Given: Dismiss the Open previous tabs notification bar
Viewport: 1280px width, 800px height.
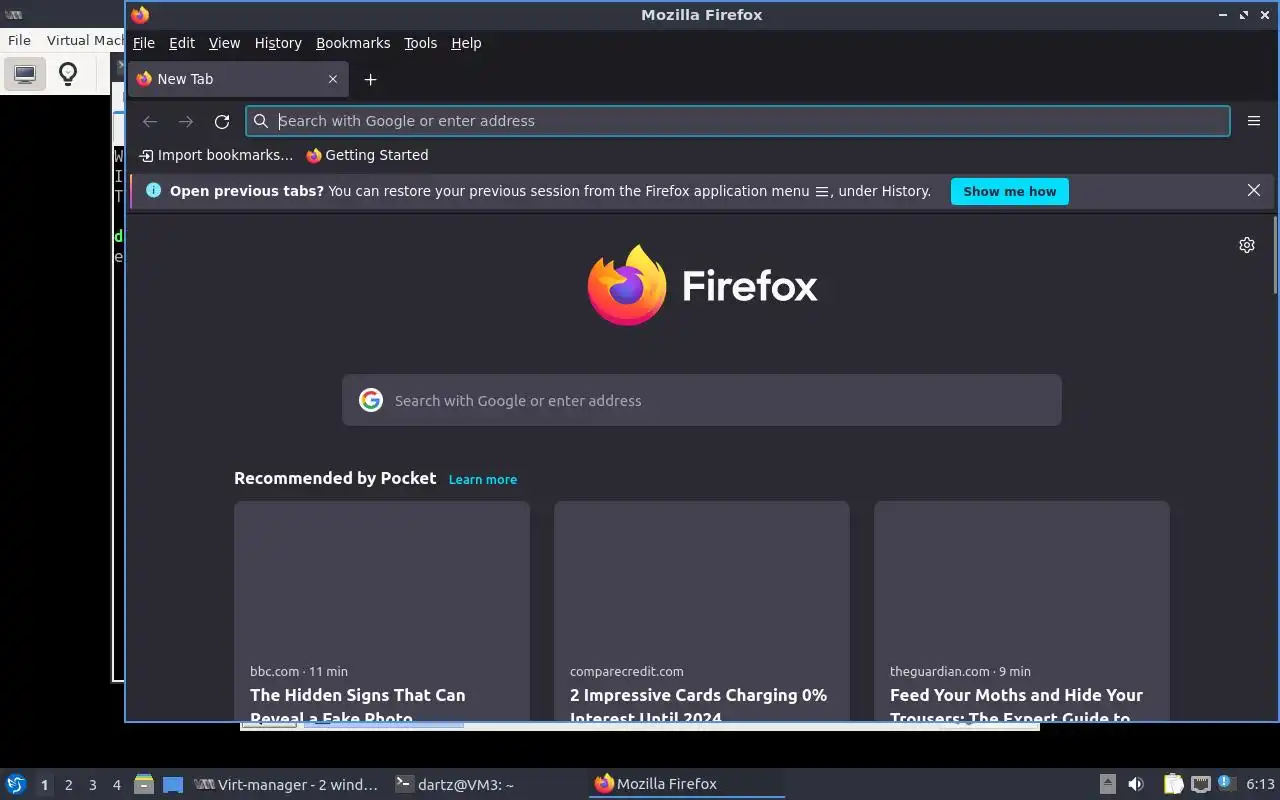Looking at the screenshot, I should pos(1254,190).
